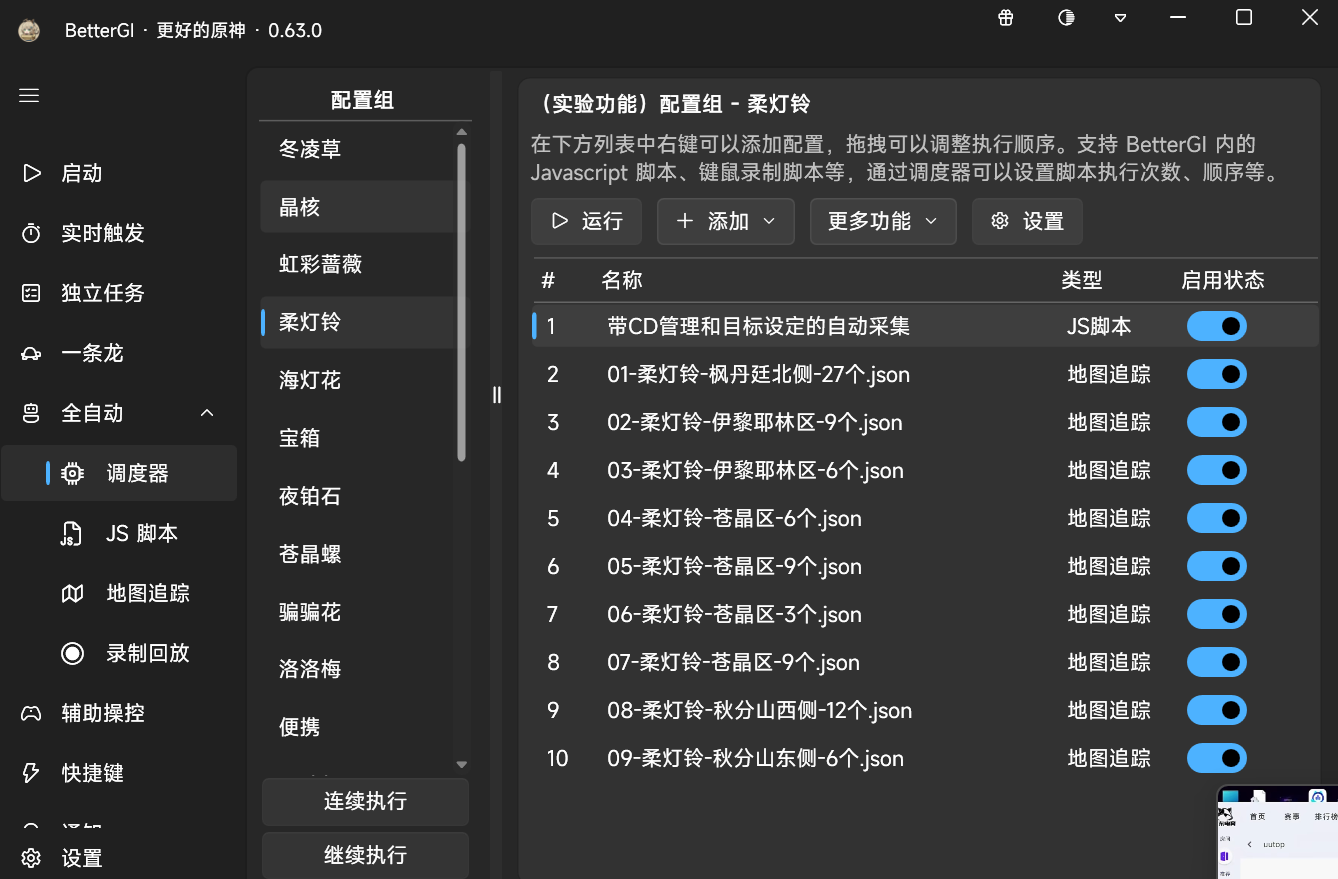Toggle off 05-柔灯铃-苍晶区-9个.json
The width and height of the screenshot is (1338, 879).
(1217, 566)
